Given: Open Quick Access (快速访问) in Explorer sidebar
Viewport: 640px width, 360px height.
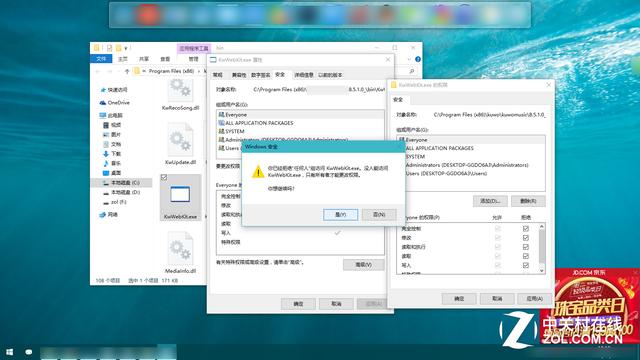Looking at the screenshot, I should click(114, 90).
